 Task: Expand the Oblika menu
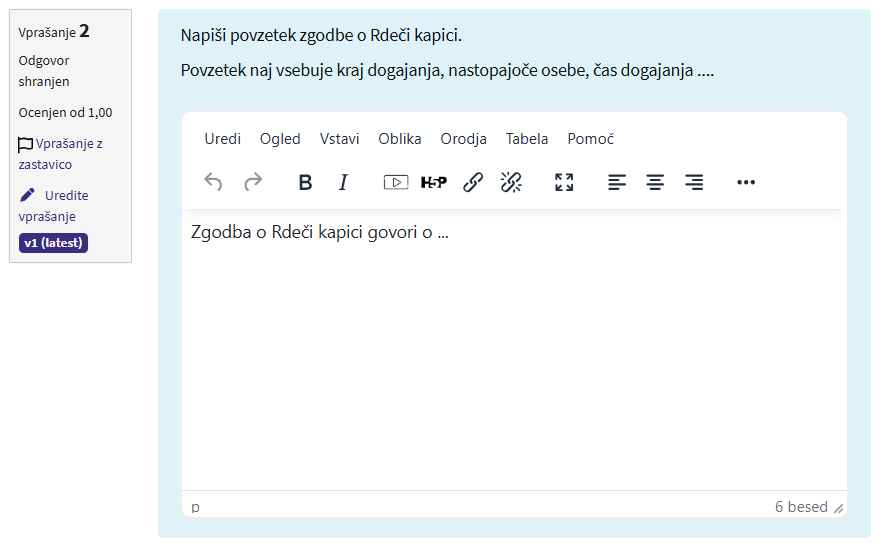pyautogui.click(x=399, y=139)
